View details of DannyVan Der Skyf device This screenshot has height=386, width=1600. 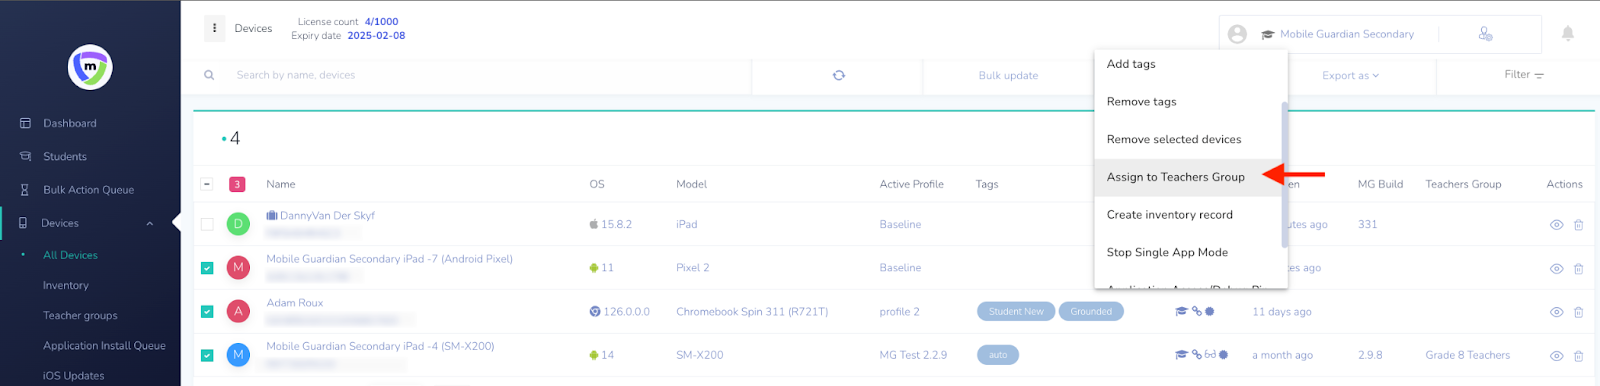(x=1556, y=224)
